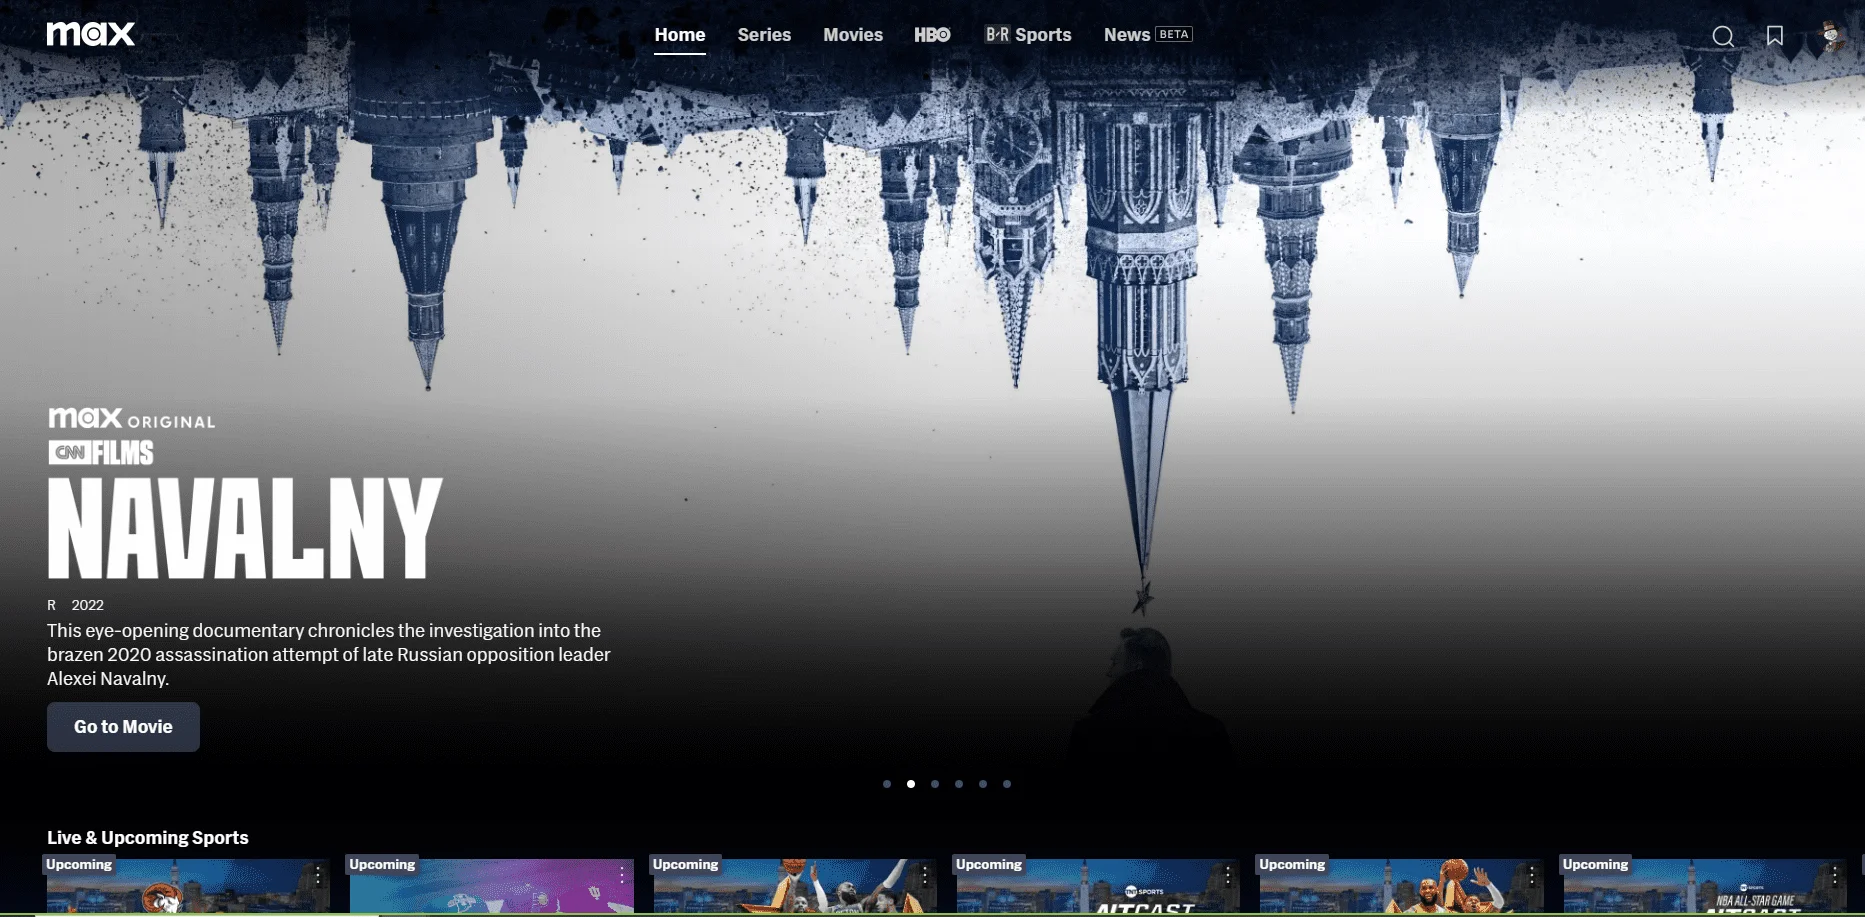Open three-dot menu on the purple Upcoming card

(622, 876)
